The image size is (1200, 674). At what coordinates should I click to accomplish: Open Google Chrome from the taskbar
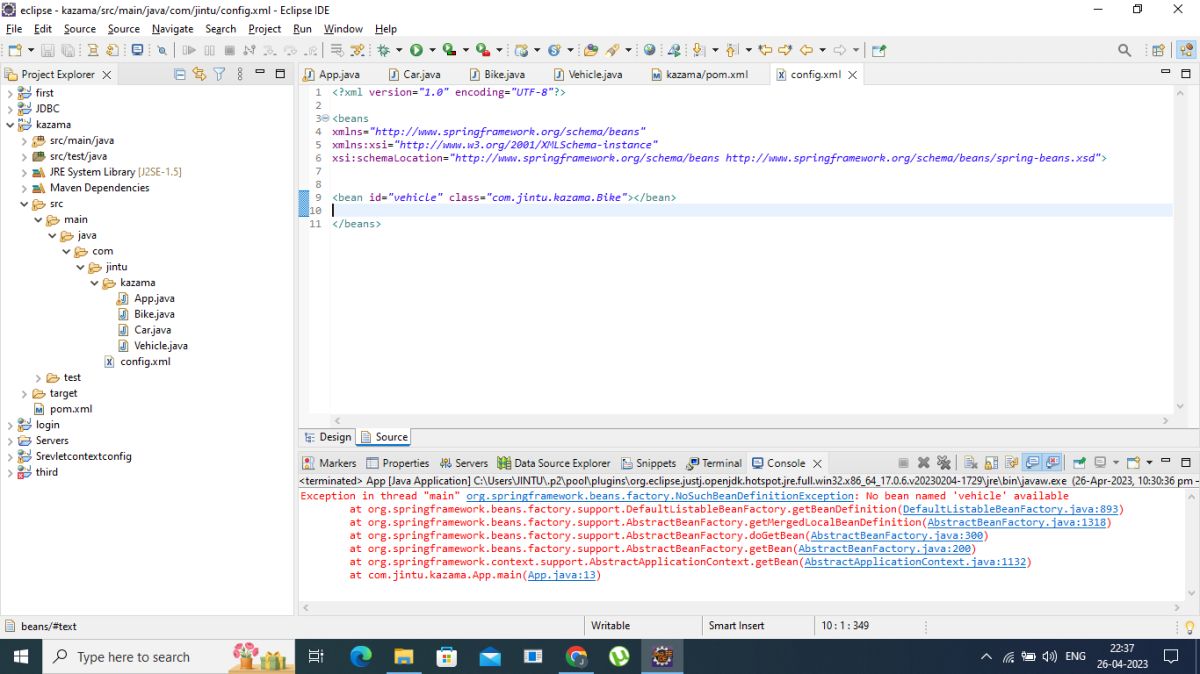pyautogui.click(x=576, y=657)
